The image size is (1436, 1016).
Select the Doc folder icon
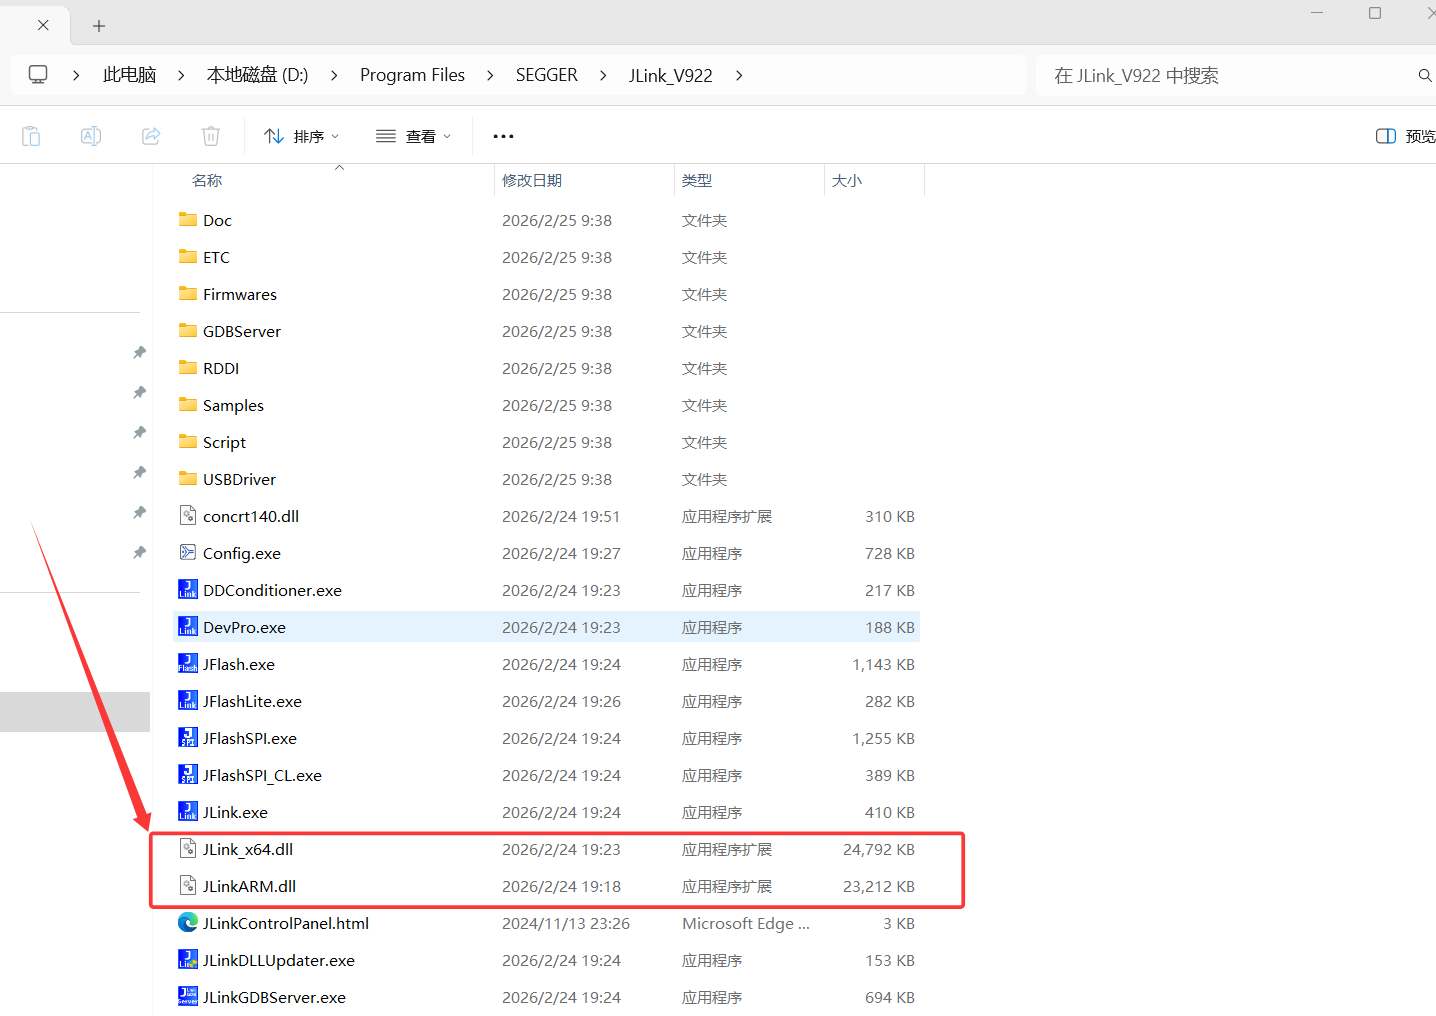coord(188,220)
